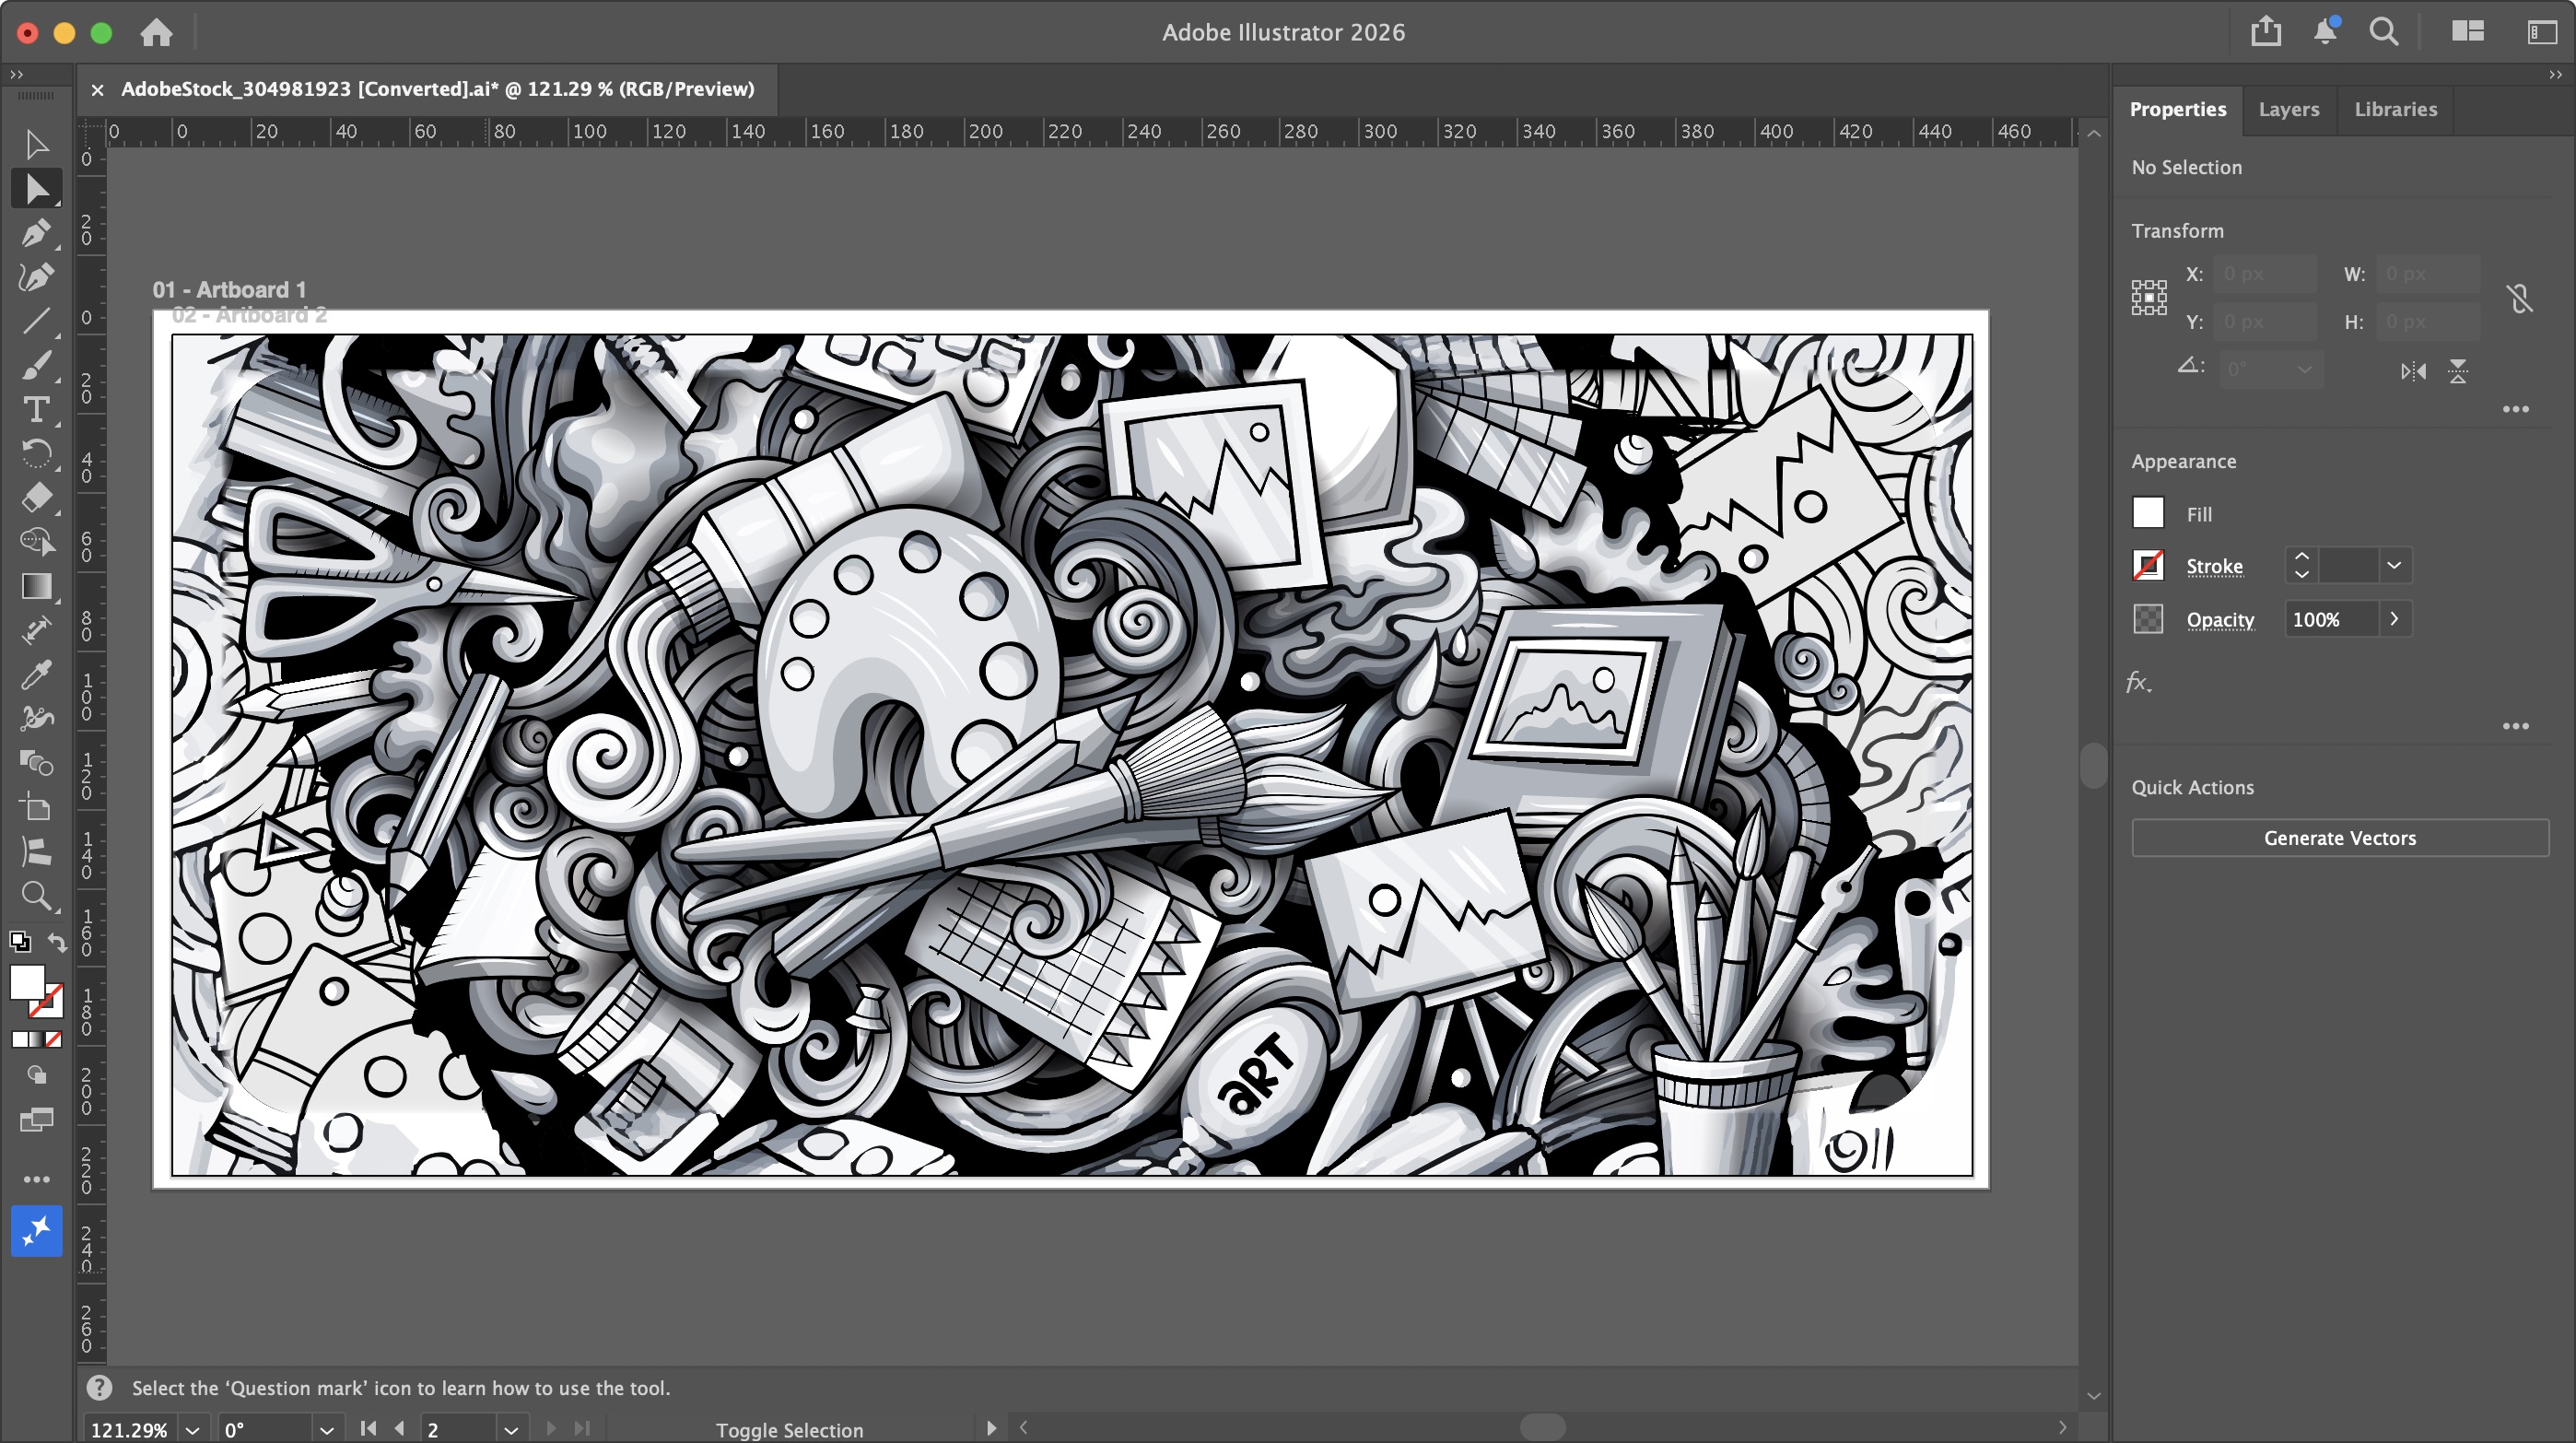Select the Pen tool
Screen dimensions: 2576x1443
tap(38, 233)
